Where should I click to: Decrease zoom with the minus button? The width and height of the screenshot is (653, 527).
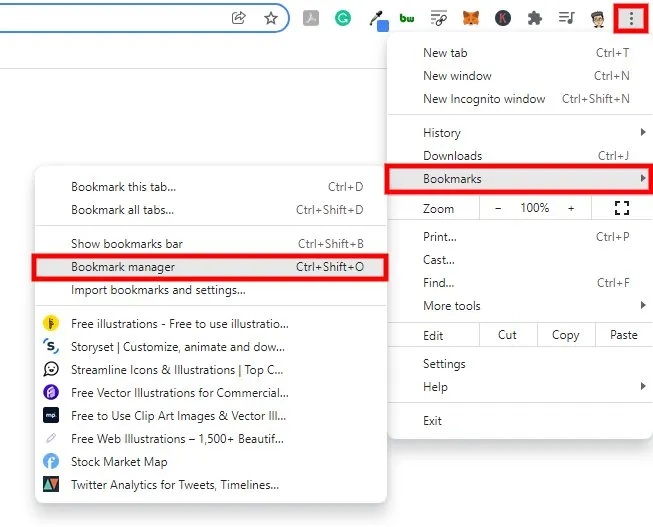point(498,208)
